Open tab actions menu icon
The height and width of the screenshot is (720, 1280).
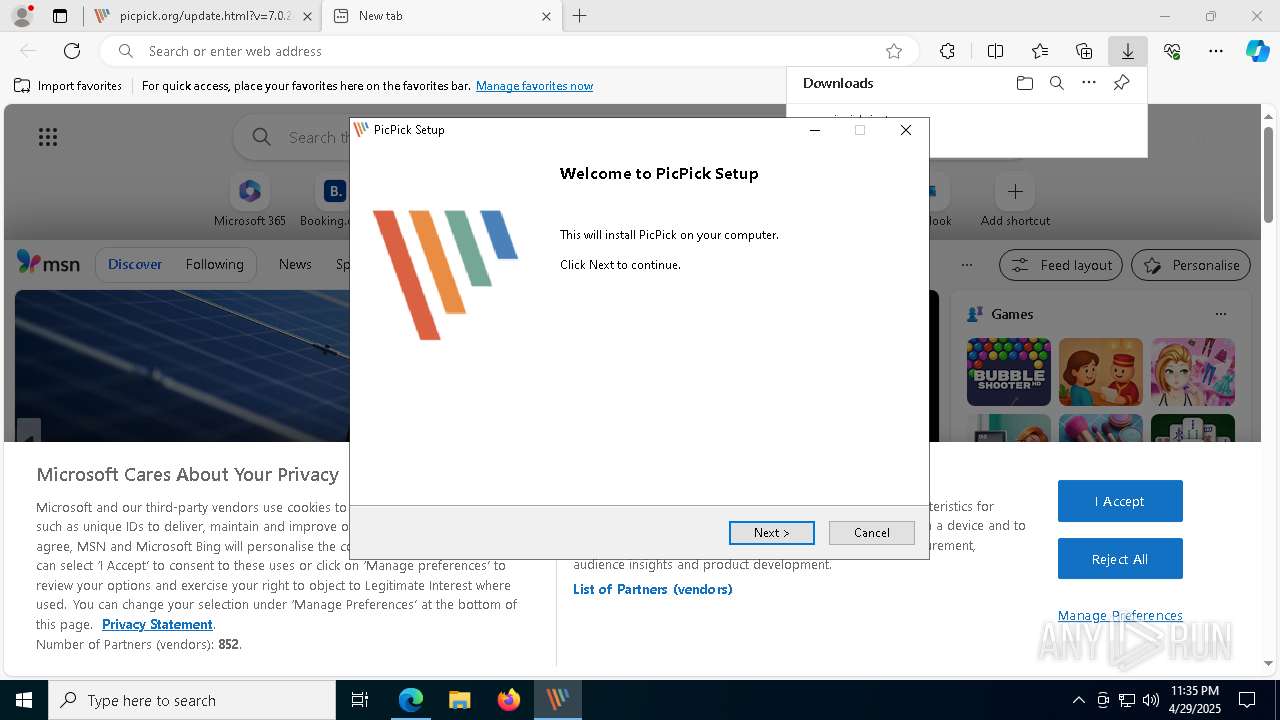(60, 16)
